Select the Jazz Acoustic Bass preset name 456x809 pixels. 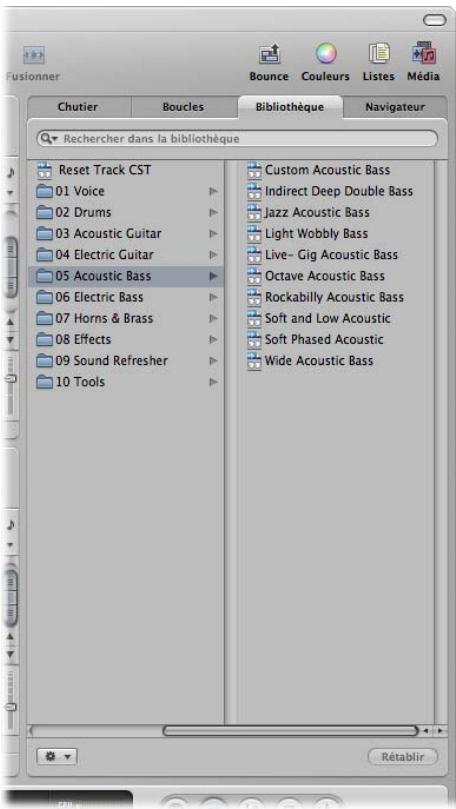point(317,213)
